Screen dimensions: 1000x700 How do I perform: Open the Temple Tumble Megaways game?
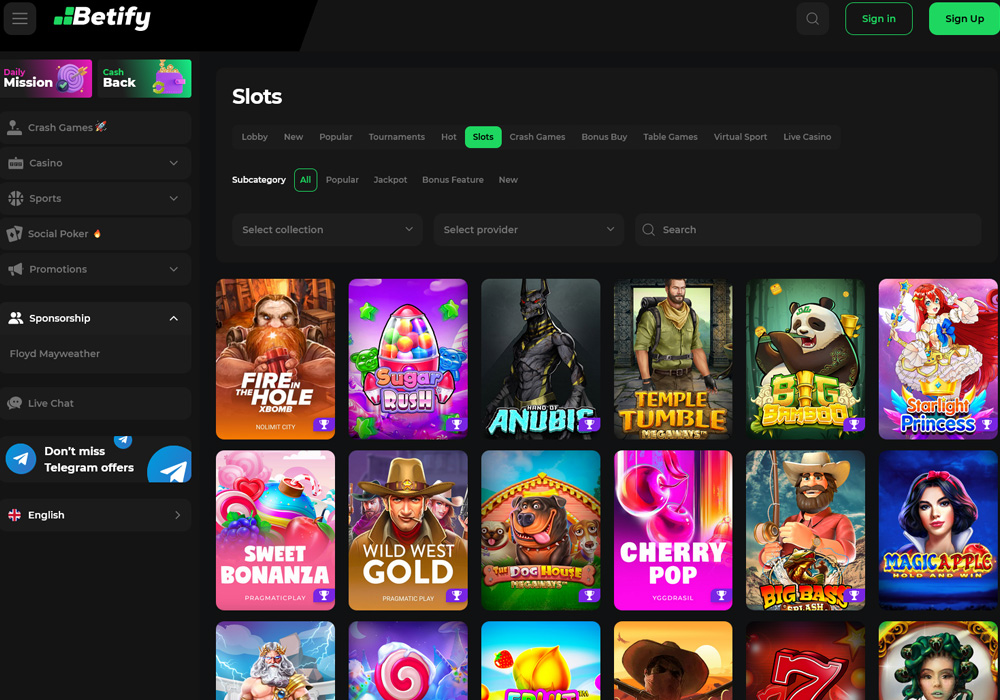tap(673, 359)
